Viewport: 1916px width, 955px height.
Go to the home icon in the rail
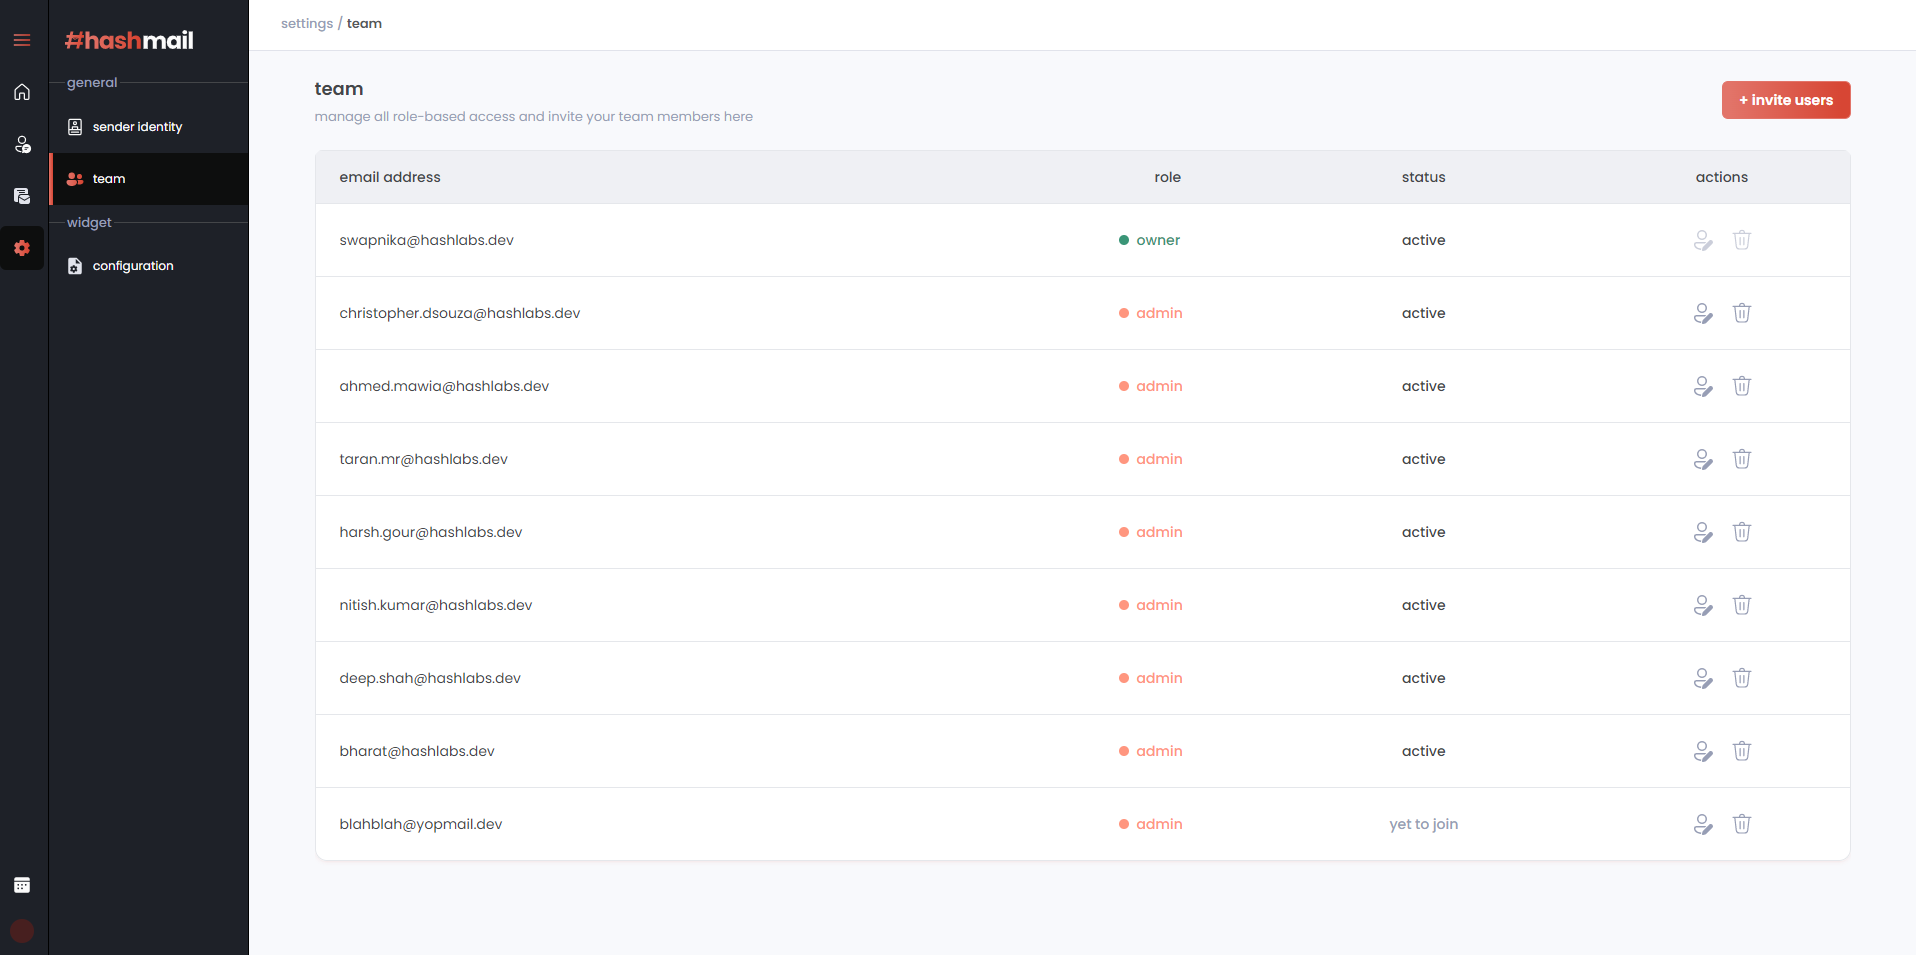(22, 92)
